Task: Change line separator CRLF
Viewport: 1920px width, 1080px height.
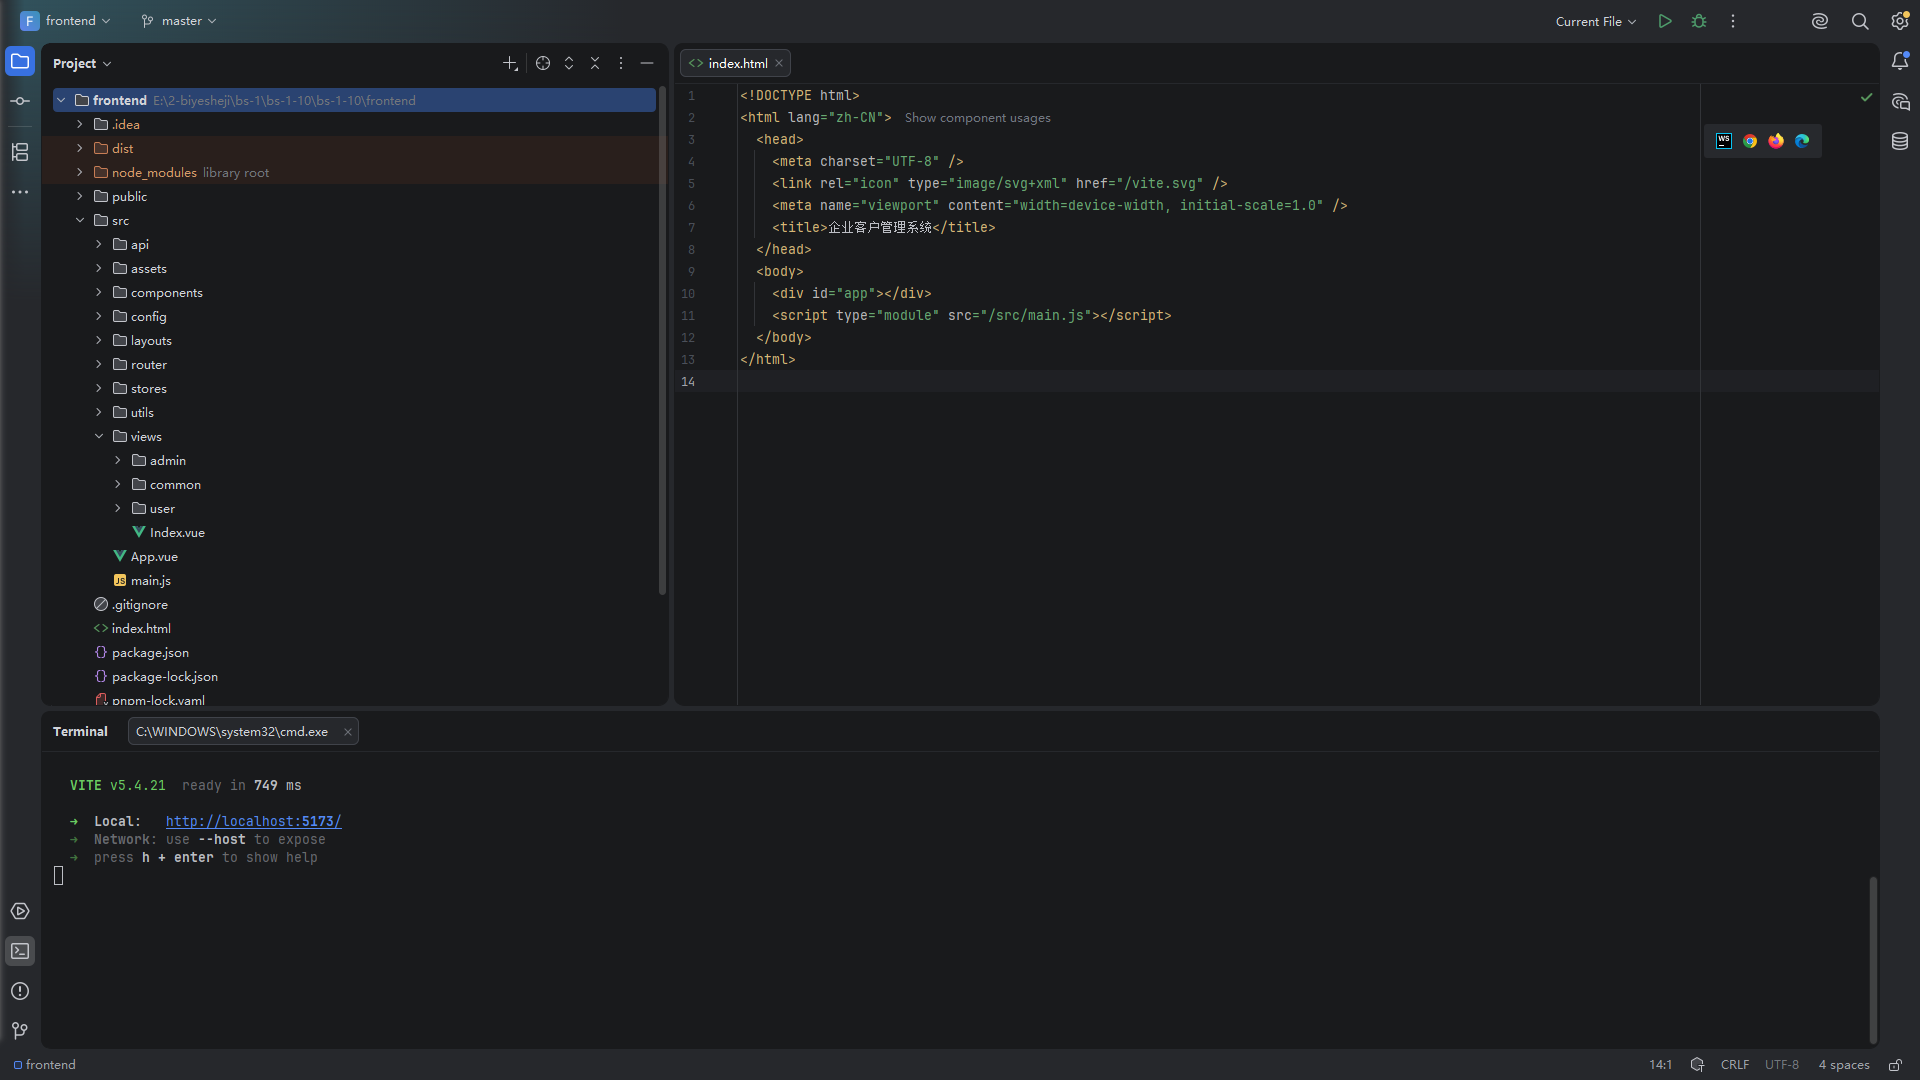Action: (1735, 1065)
